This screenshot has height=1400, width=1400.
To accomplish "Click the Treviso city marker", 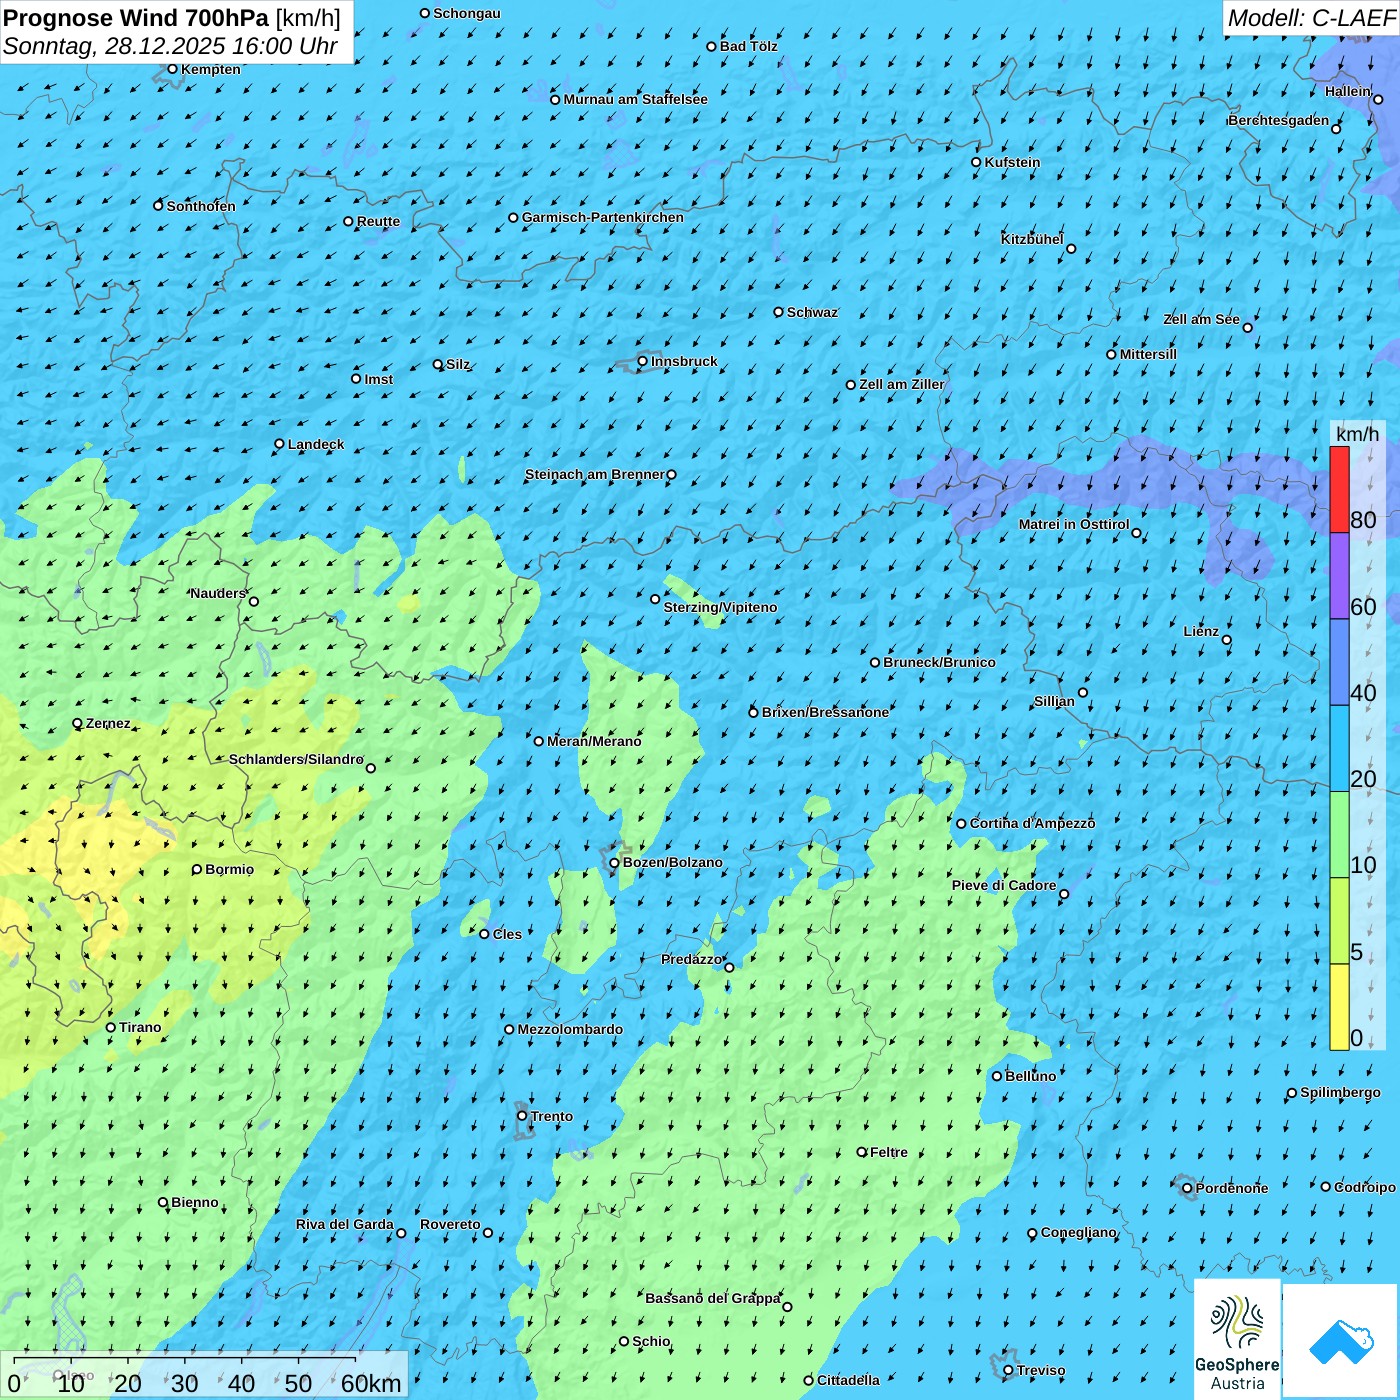I will (x=1008, y=1371).
